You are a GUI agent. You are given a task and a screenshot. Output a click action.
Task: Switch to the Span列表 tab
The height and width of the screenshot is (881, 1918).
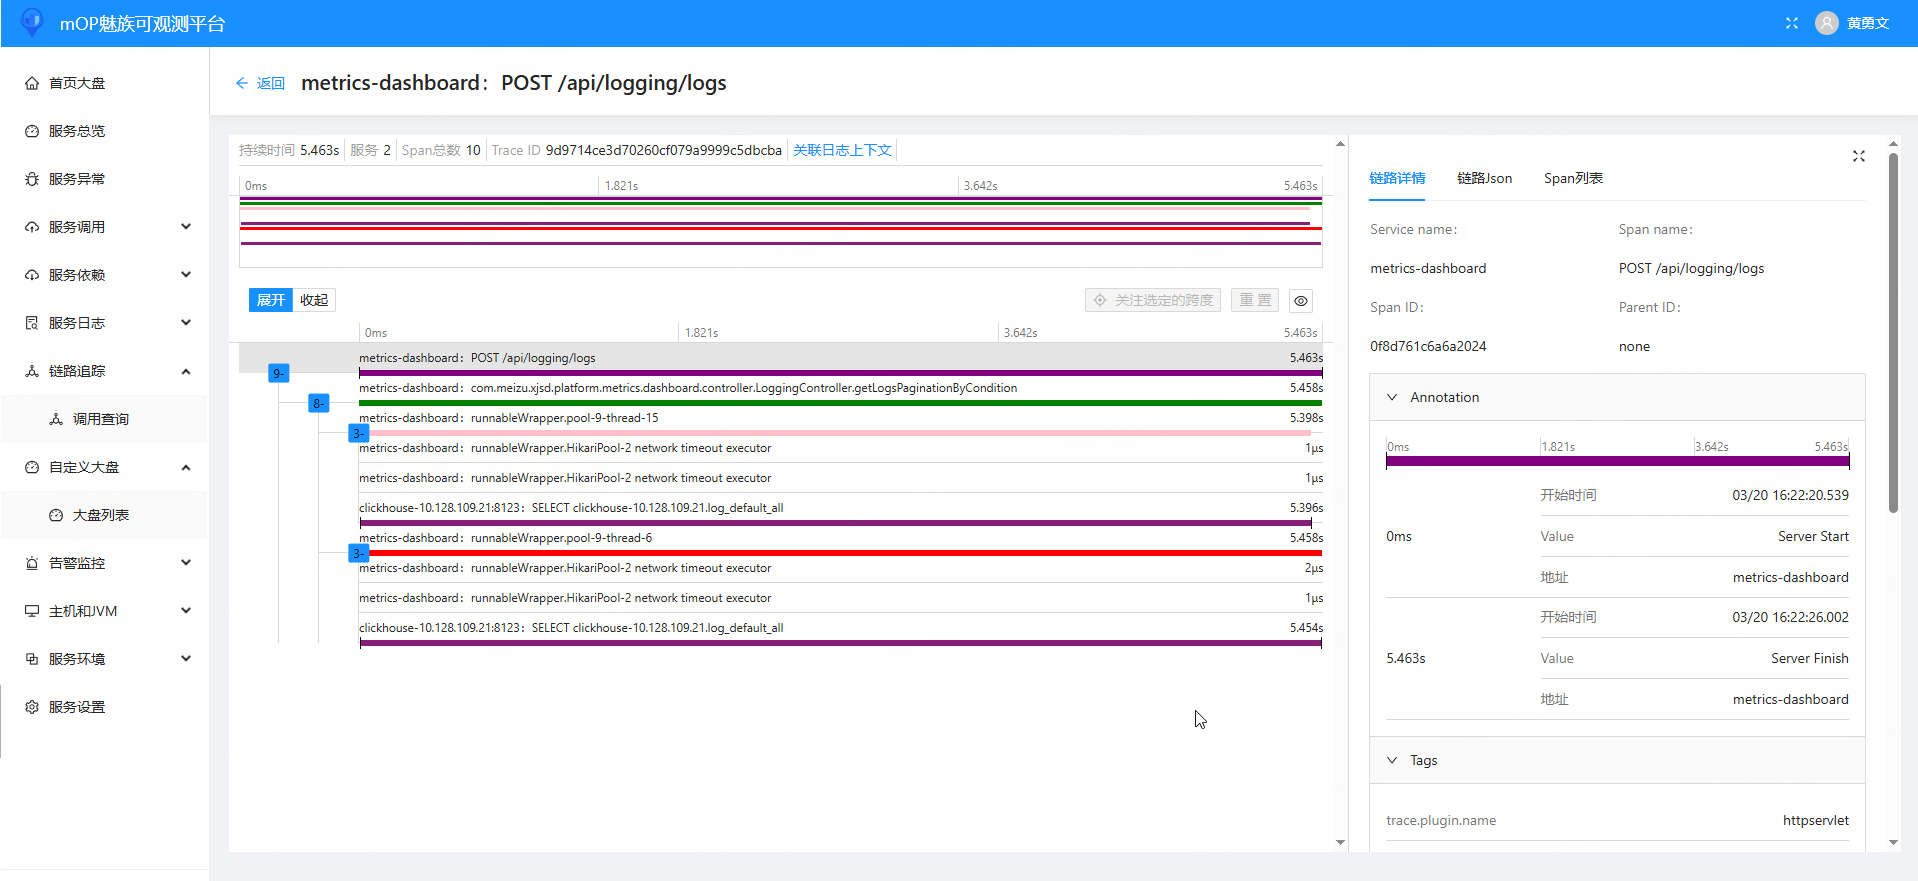pyautogui.click(x=1573, y=178)
